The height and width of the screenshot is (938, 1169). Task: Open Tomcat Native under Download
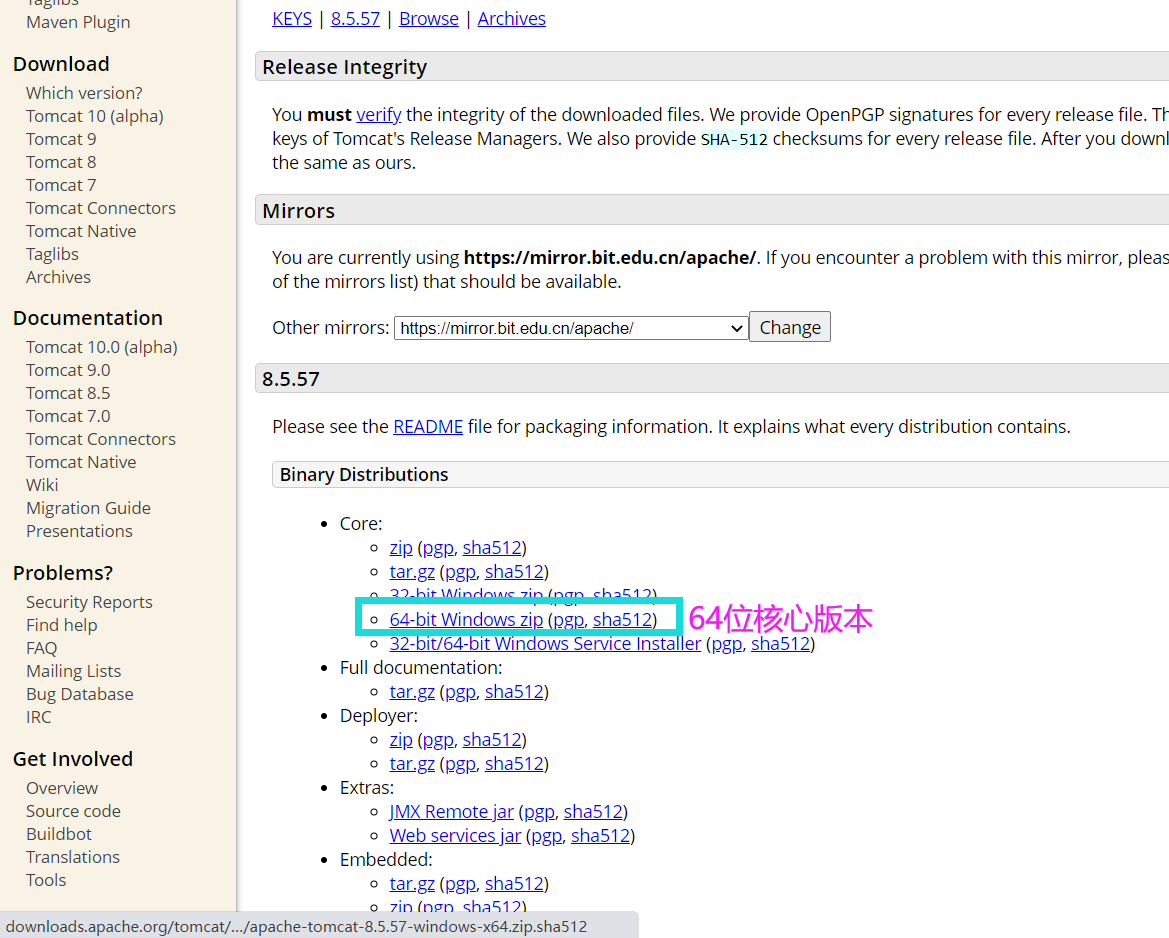point(81,231)
